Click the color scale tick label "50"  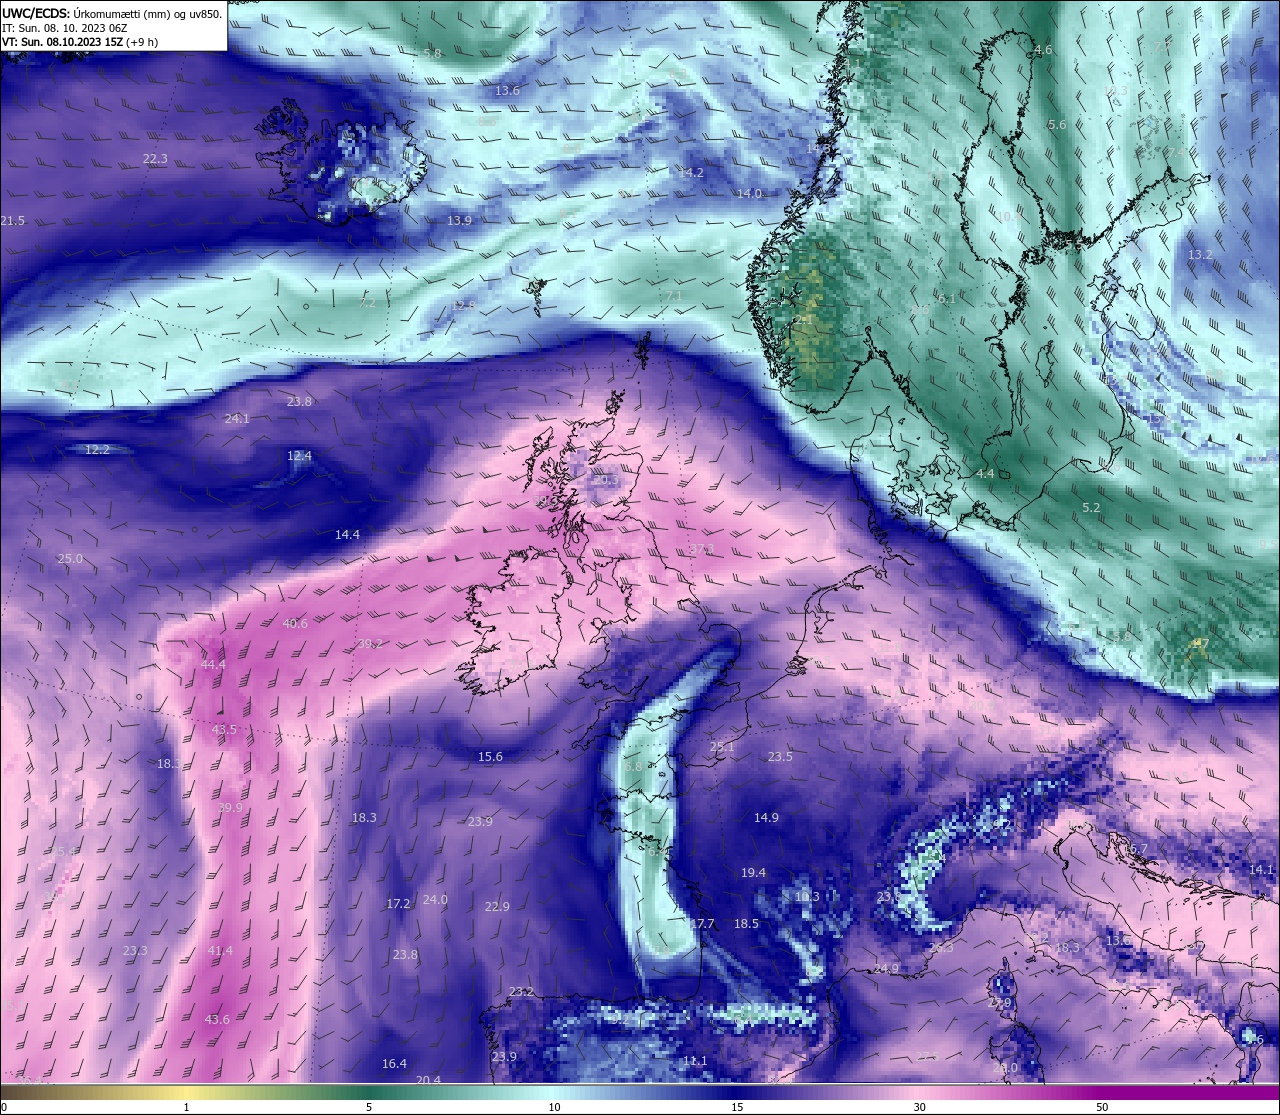pos(1102,1107)
